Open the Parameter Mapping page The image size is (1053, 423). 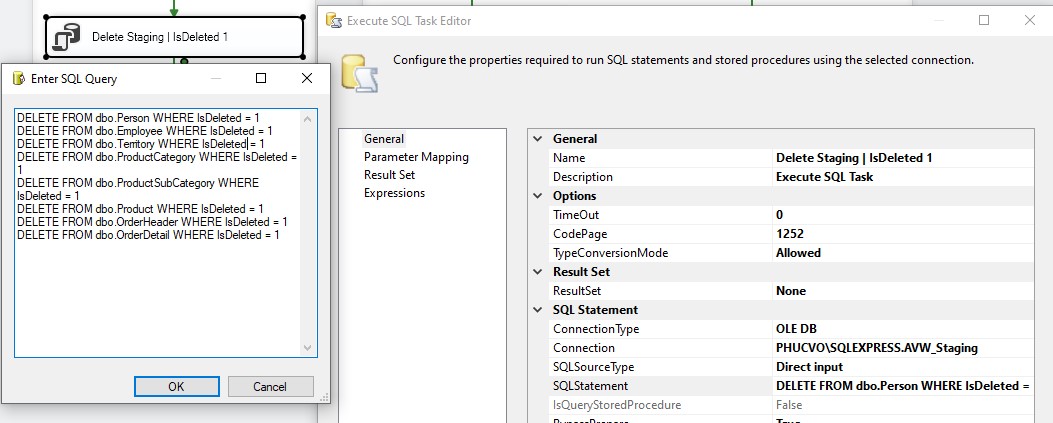tap(416, 157)
